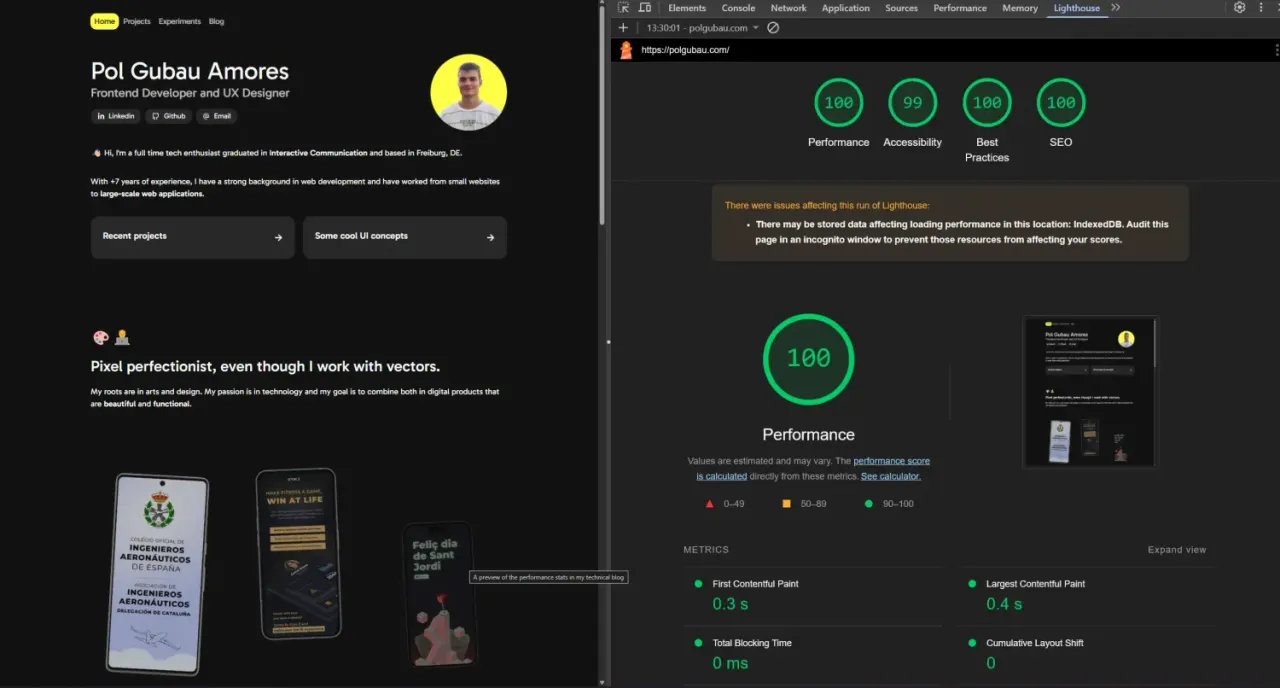Click the page screenshot thumbnail in report
1280x688 pixels.
1090,391
